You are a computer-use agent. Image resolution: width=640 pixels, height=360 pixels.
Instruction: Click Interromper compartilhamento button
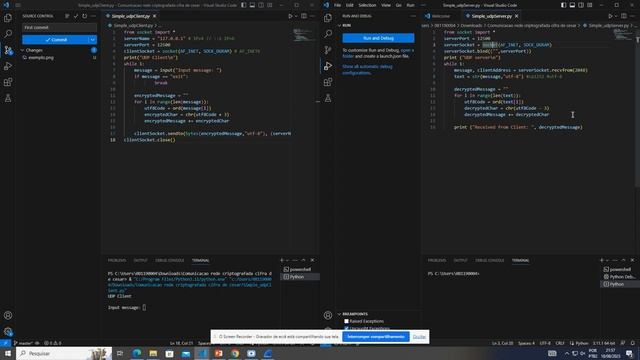pos(376,337)
